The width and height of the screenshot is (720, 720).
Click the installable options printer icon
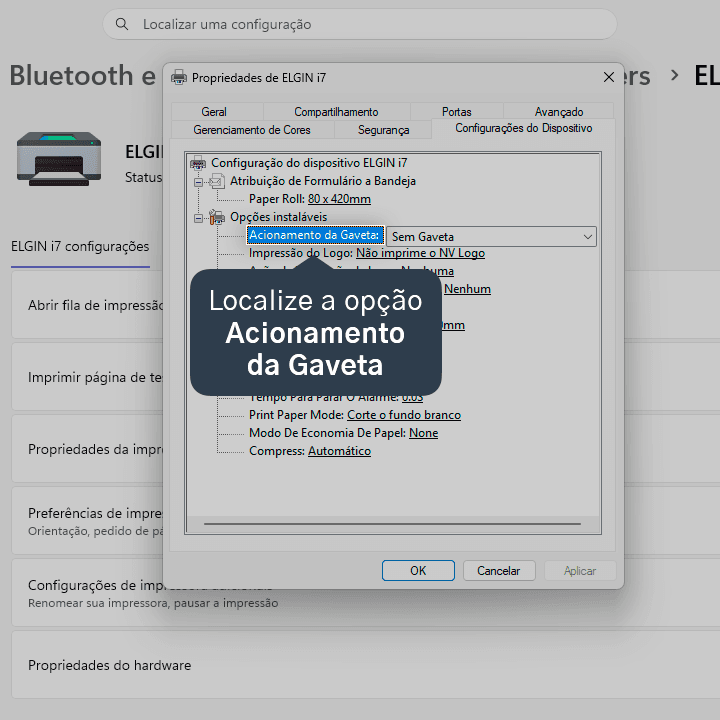pyautogui.click(x=217, y=217)
